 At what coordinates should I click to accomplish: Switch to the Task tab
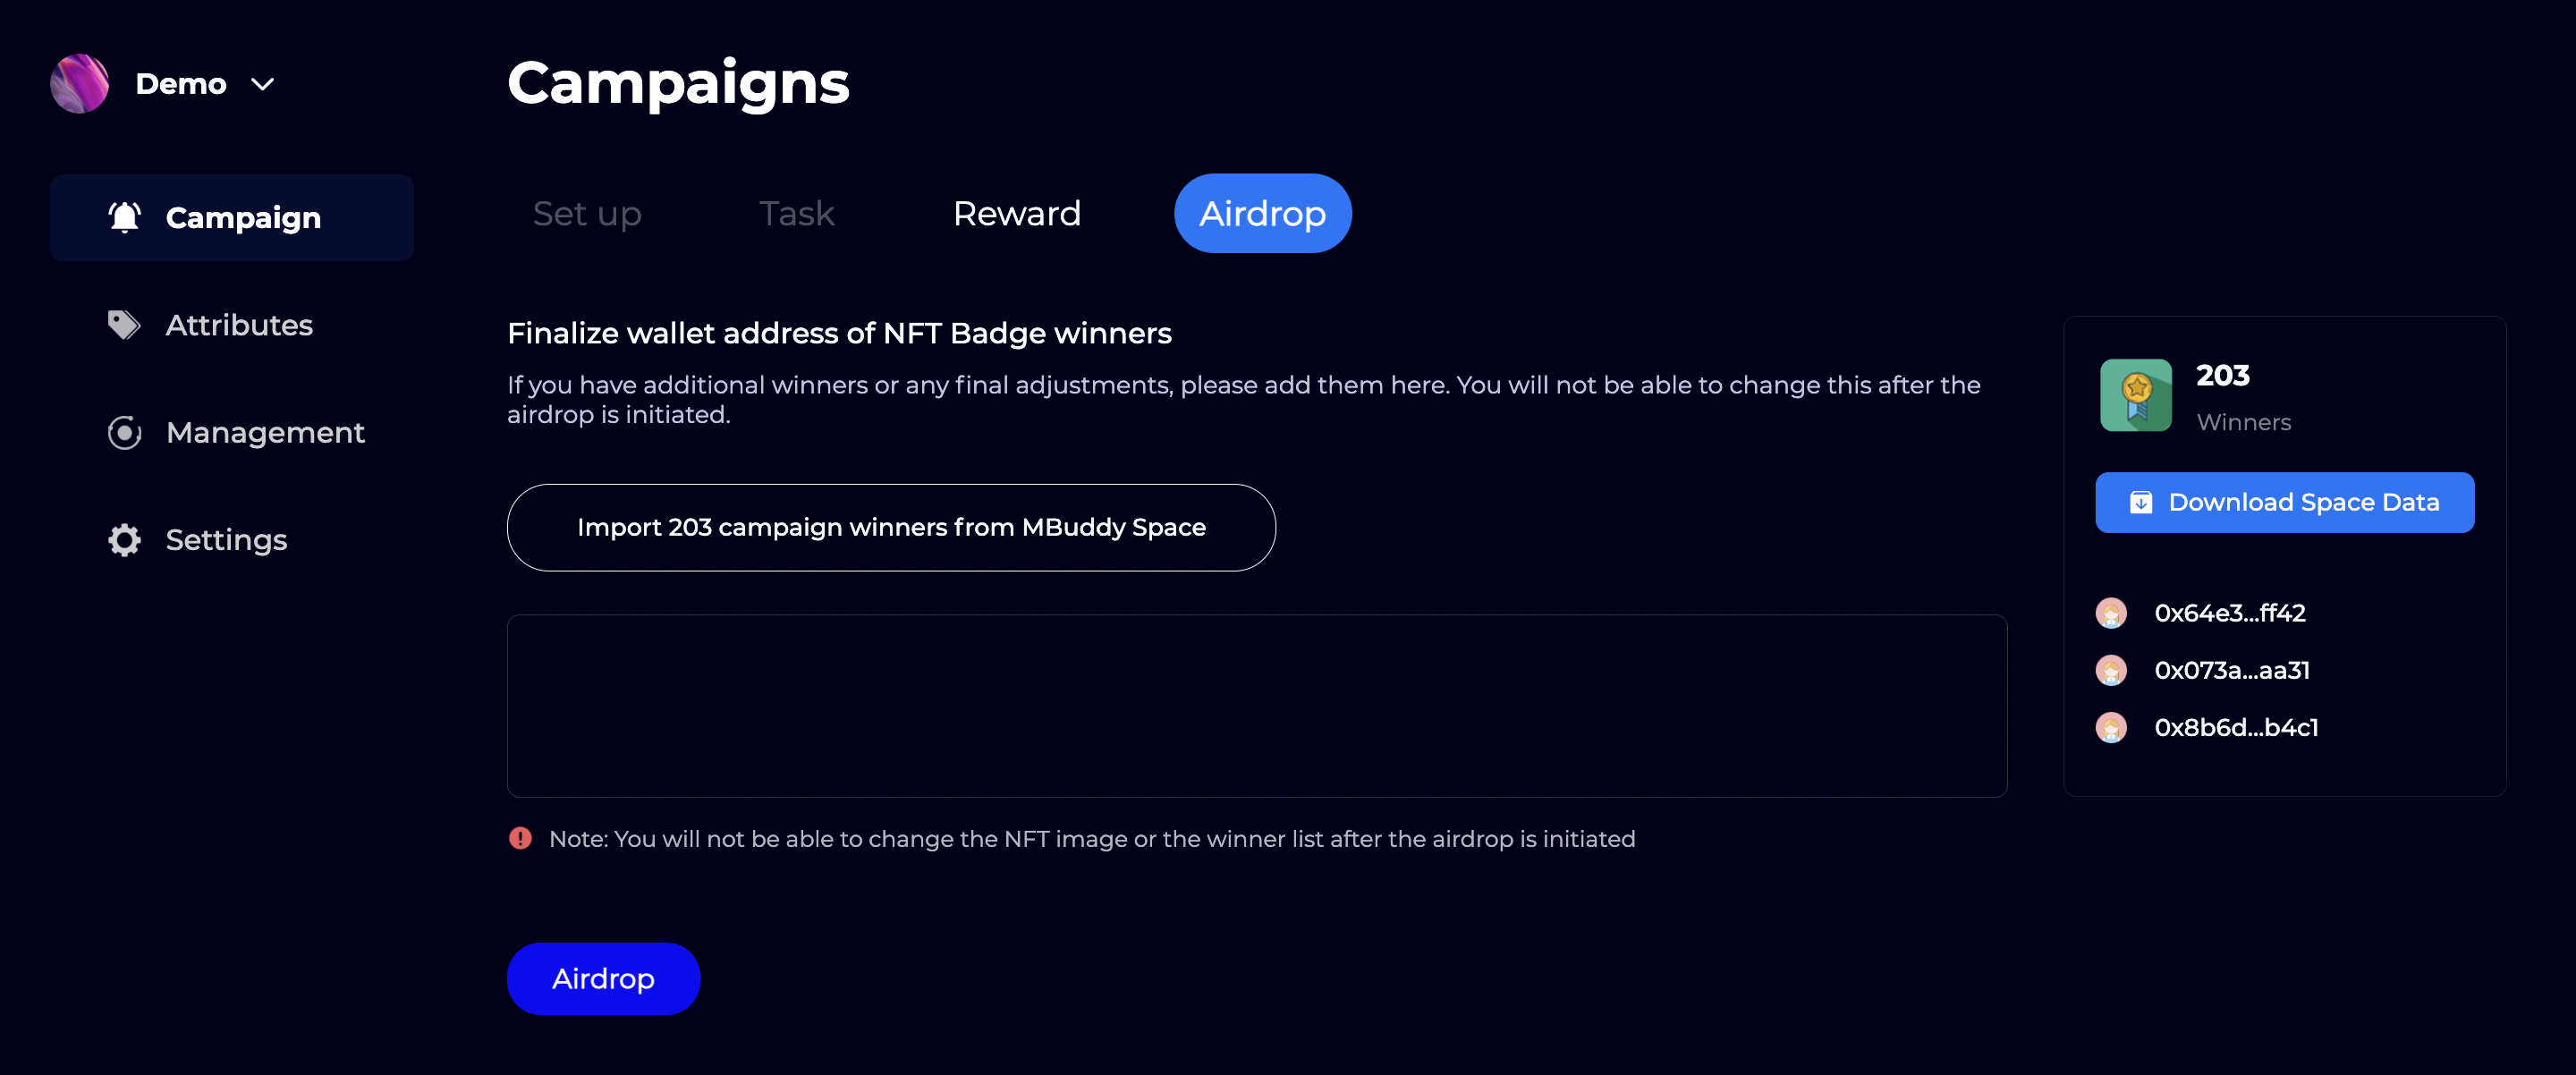point(796,213)
